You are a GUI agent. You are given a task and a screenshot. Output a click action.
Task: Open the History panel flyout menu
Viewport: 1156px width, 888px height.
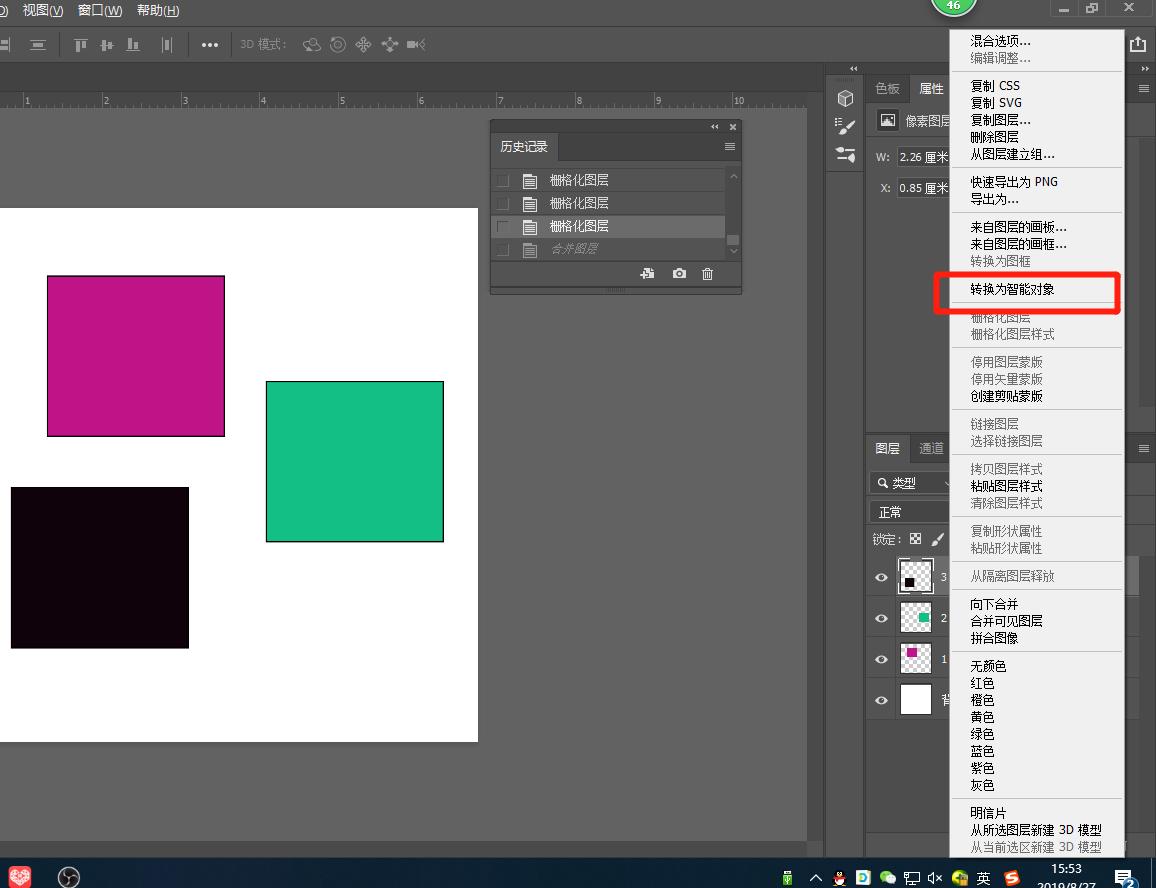pyautogui.click(x=730, y=147)
